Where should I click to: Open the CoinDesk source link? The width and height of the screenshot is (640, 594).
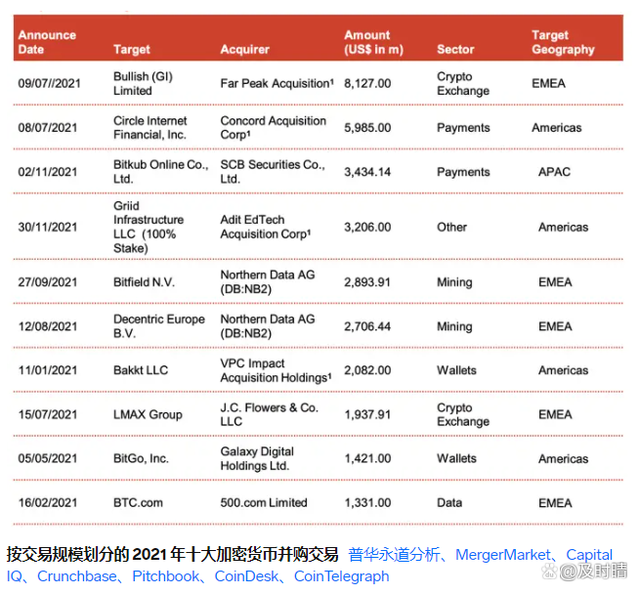(x=247, y=576)
